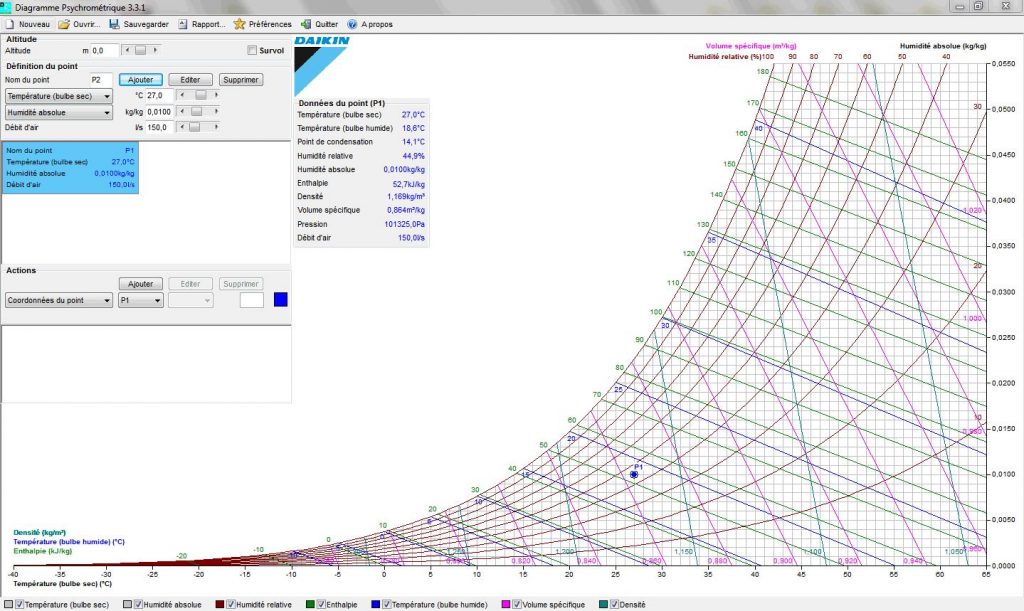Click the Sauvegarder floppy disk icon
The height and width of the screenshot is (611, 1024).
coord(114,24)
